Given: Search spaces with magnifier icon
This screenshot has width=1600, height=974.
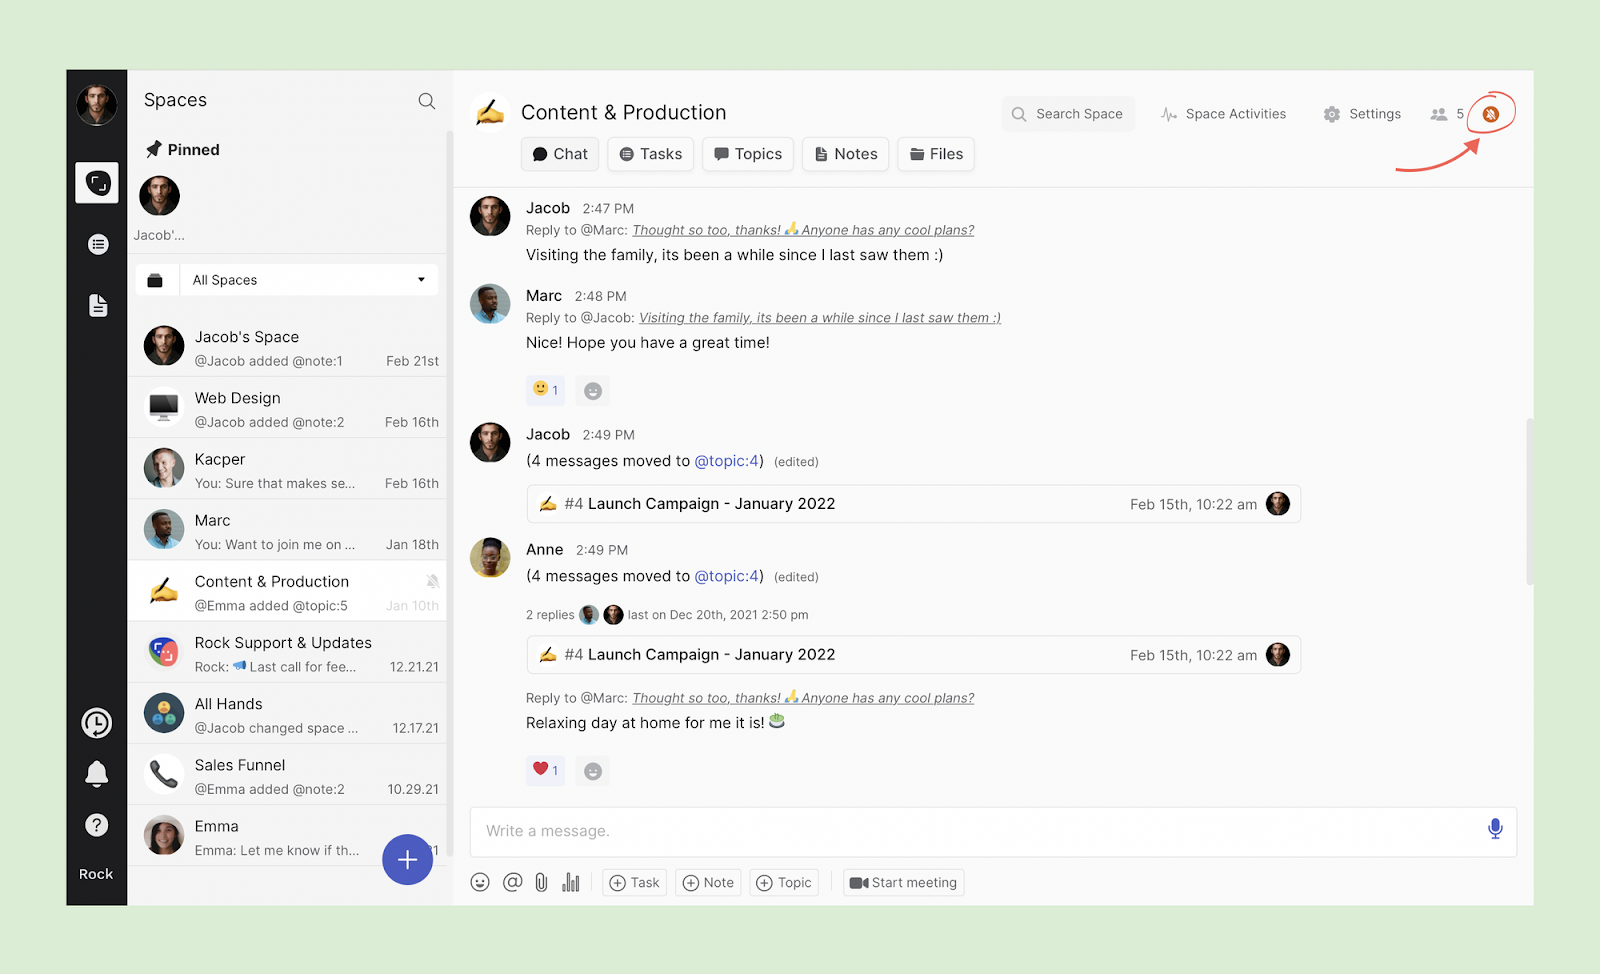Looking at the screenshot, I should pos(426,101).
